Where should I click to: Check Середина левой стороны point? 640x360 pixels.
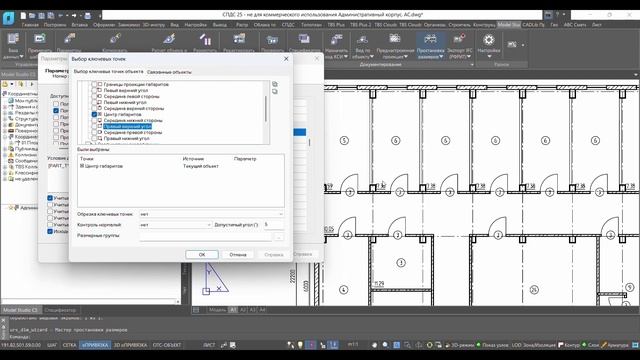pyautogui.click(x=94, y=96)
